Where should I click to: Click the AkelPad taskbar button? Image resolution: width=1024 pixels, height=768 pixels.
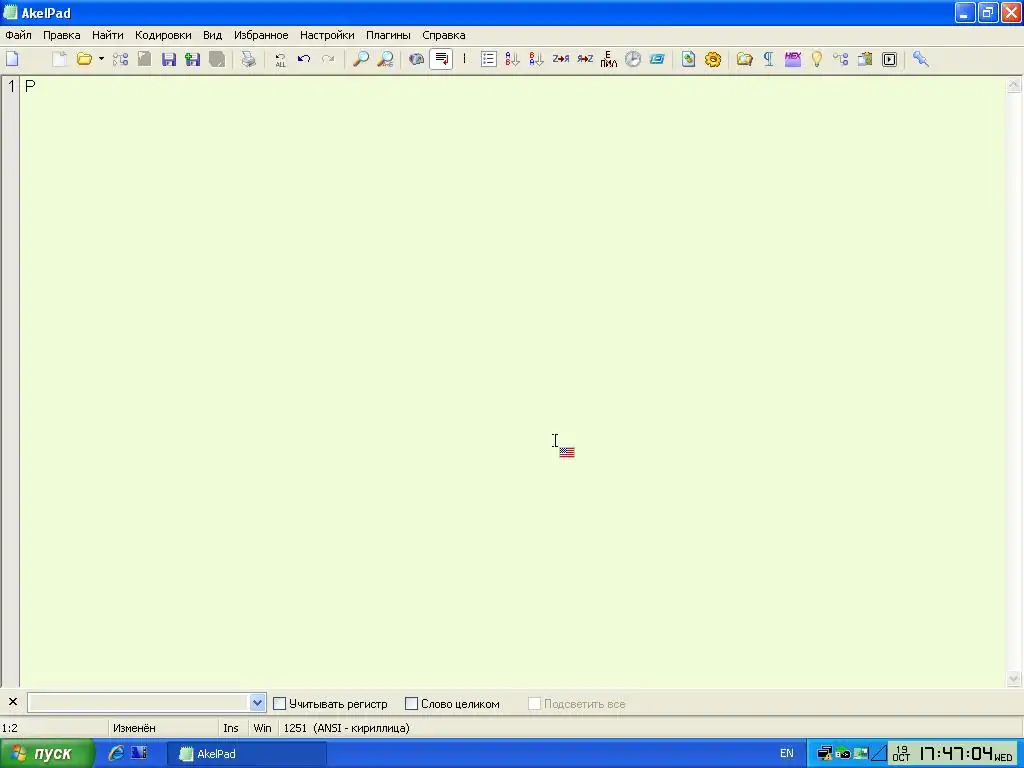(x=247, y=754)
